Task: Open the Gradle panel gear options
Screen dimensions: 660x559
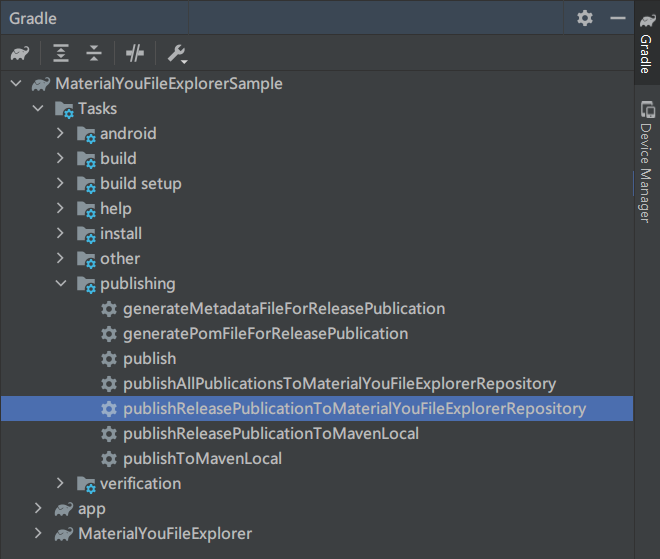Action: [585, 18]
